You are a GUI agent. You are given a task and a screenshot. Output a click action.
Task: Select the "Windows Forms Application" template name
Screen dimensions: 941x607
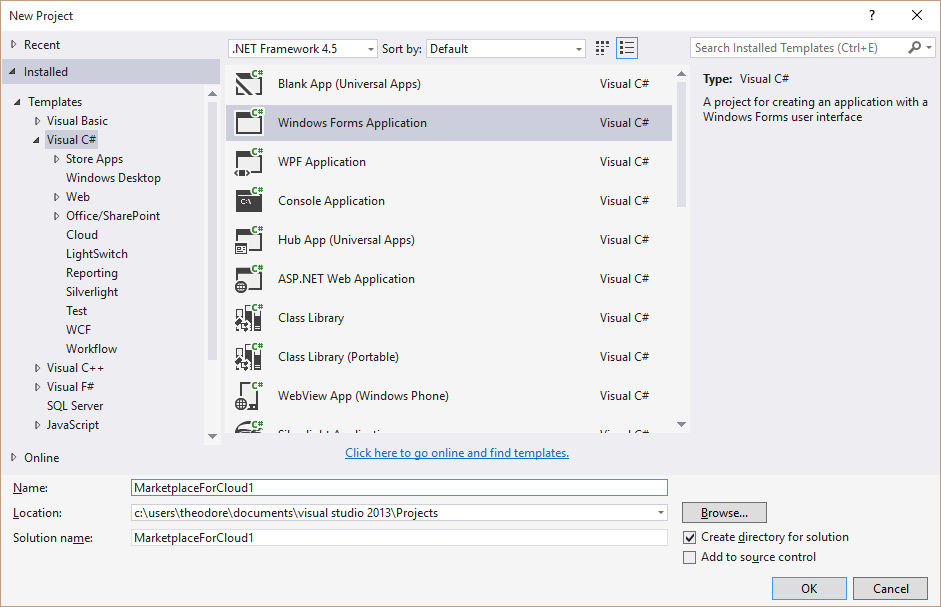tap(352, 122)
